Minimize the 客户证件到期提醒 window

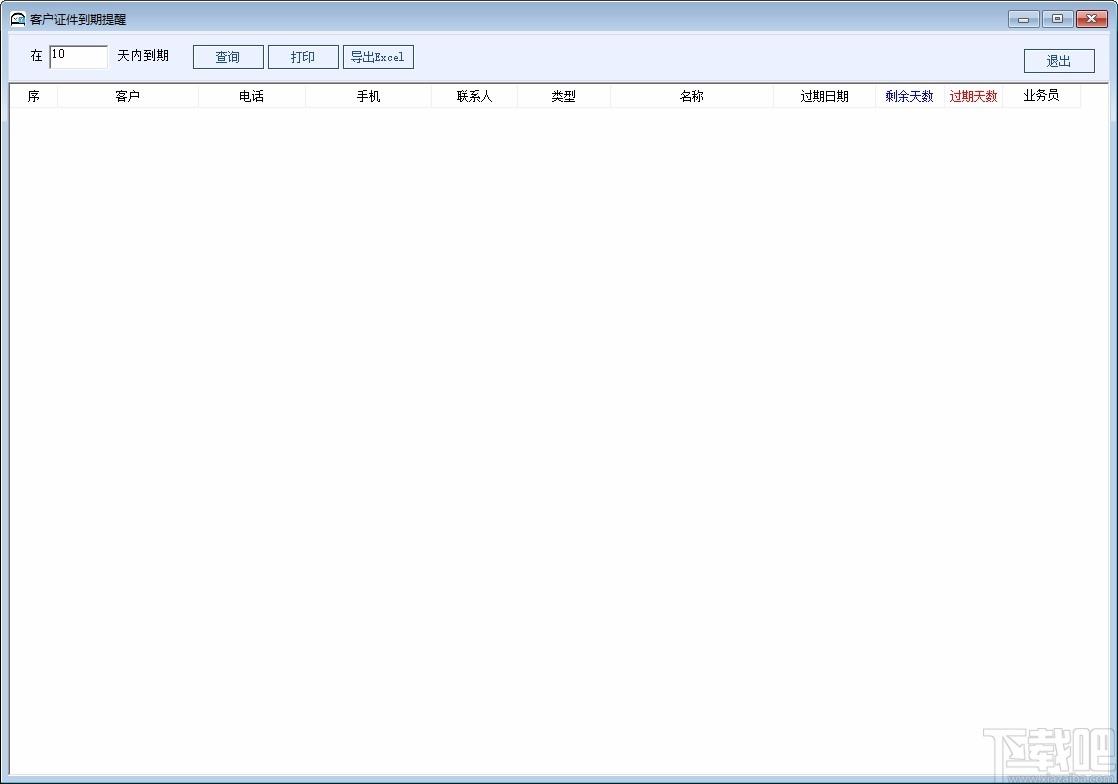pyautogui.click(x=1024, y=19)
